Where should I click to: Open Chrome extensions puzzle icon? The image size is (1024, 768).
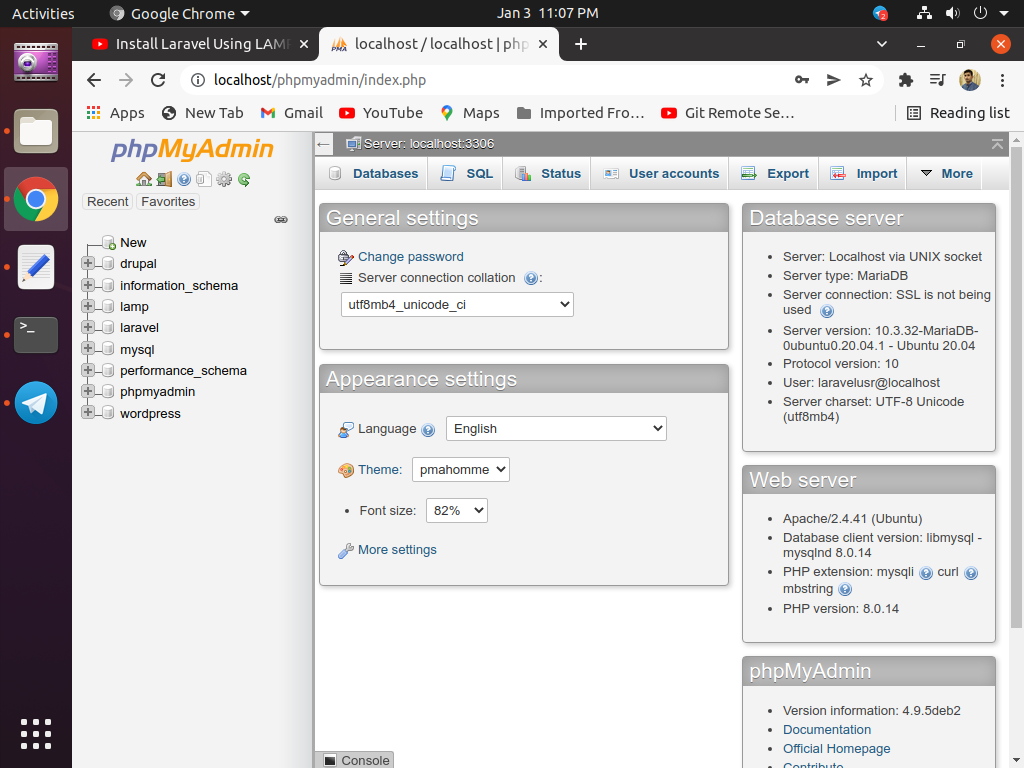tap(906, 80)
